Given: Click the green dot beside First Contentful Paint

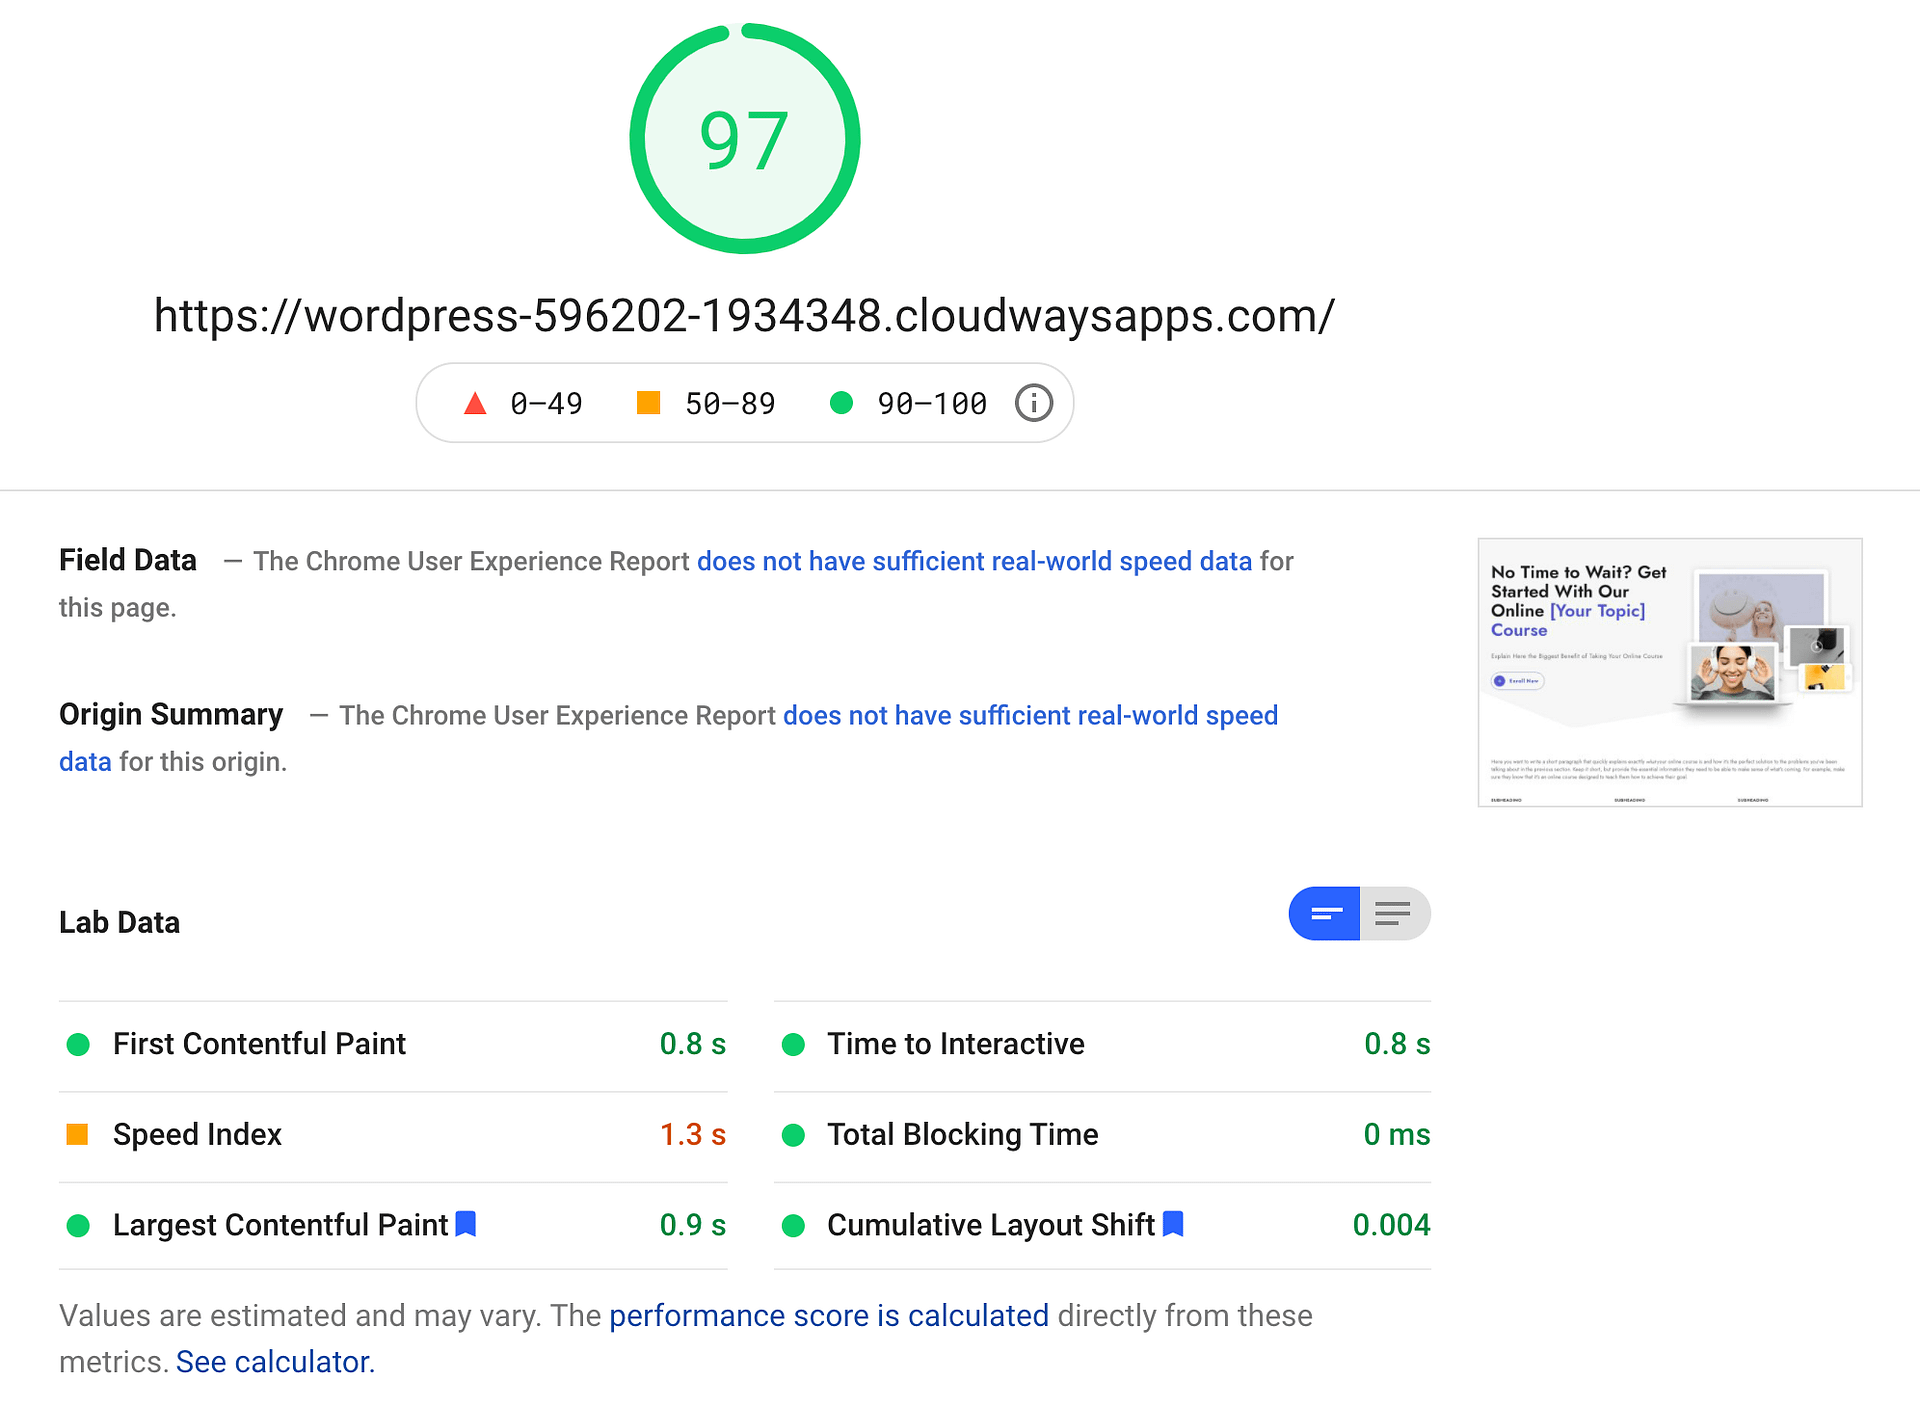Looking at the screenshot, I should (79, 1044).
